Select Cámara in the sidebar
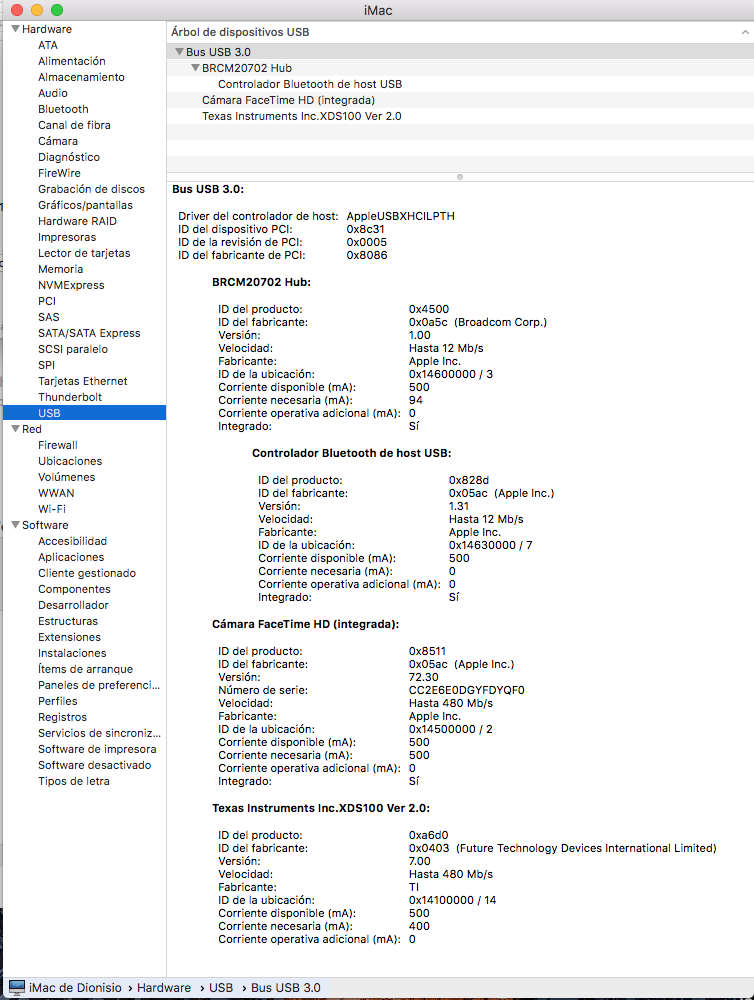The height and width of the screenshot is (1000, 754). point(57,141)
